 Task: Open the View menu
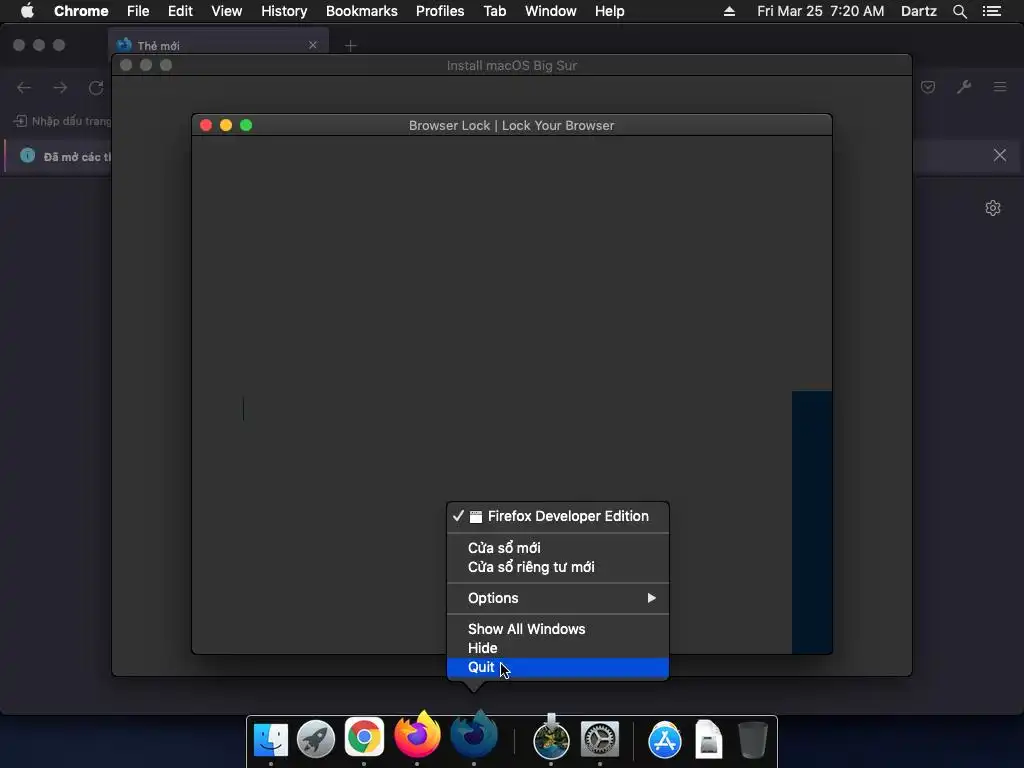coord(227,11)
